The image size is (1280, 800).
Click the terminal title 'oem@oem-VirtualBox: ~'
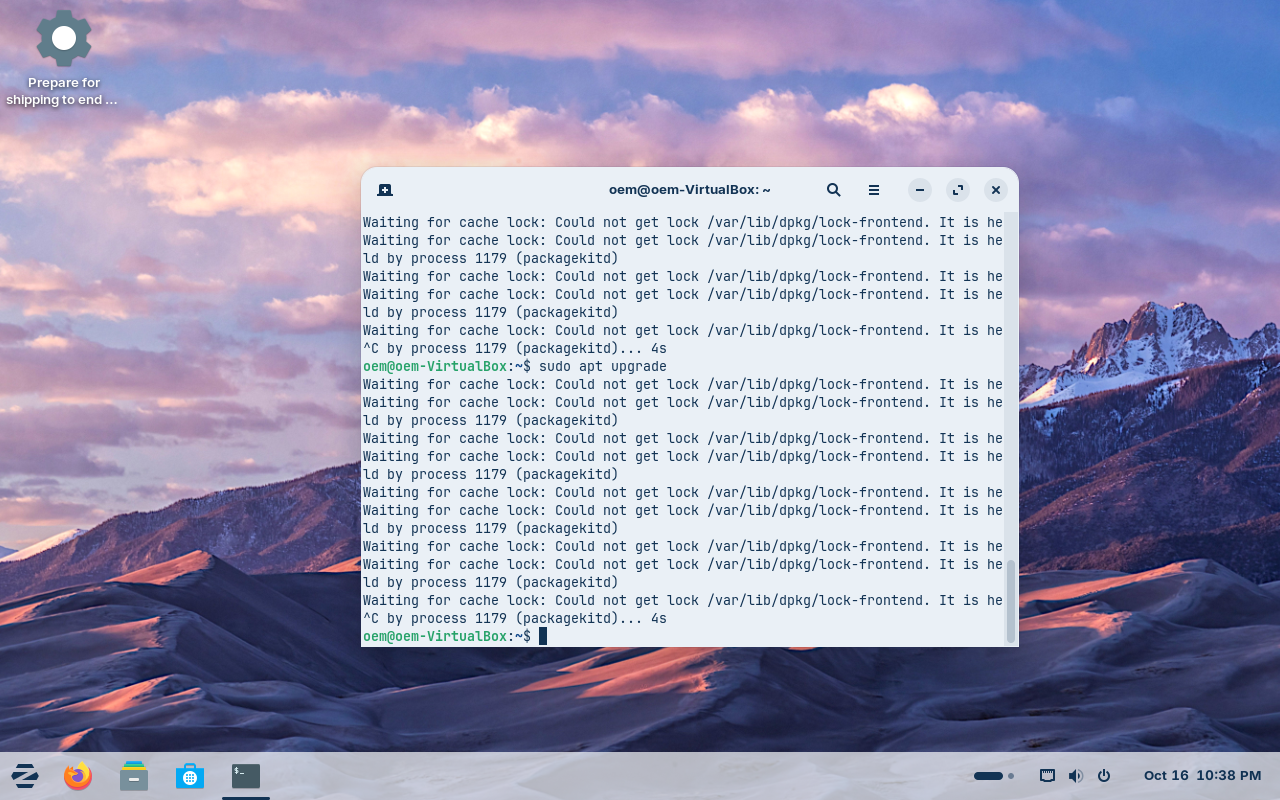coord(690,190)
